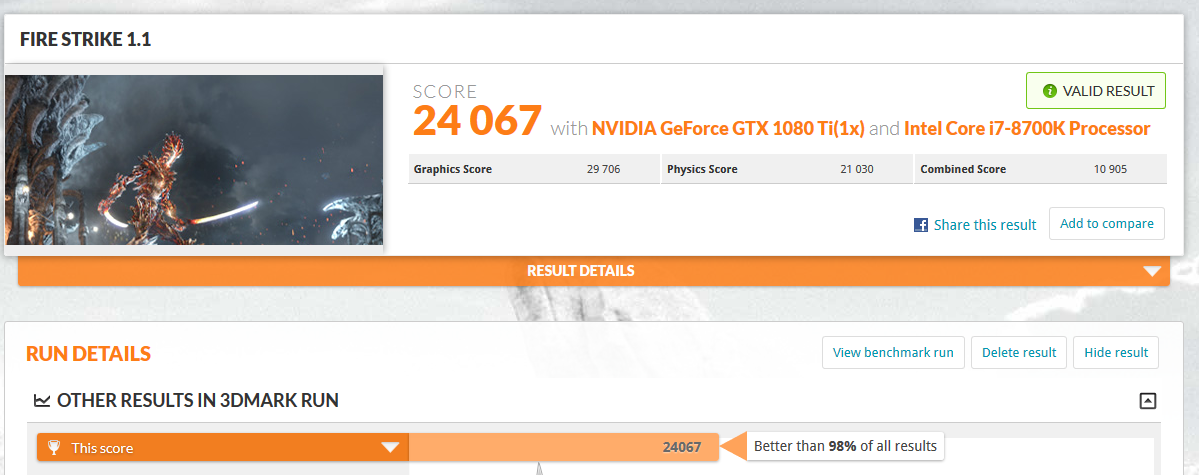The image size is (1199, 475).
Task: Click the RUN DETAILS heading
Action: click(x=88, y=353)
